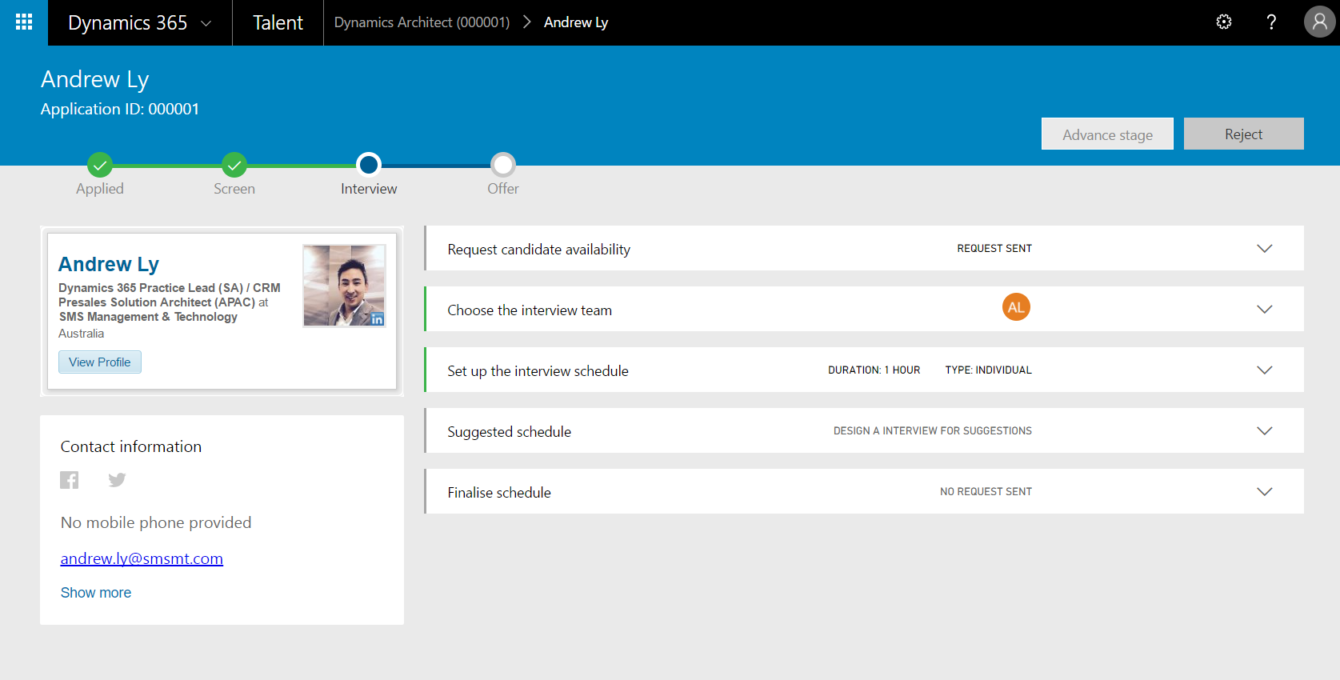This screenshot has height=680, width=1340.
Task: Open the settings gear icon
Action: [x=1224, y=22]
